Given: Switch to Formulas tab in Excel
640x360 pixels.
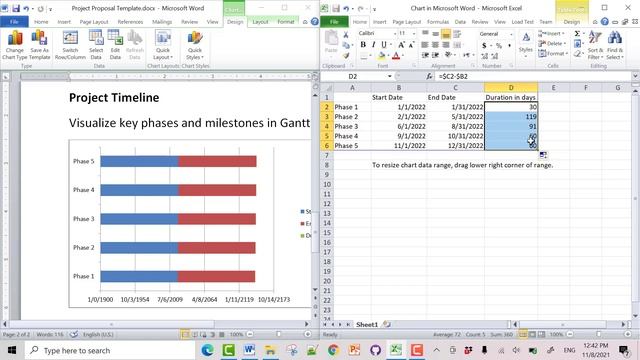Looking at the screenshot, I should point(438,22).
